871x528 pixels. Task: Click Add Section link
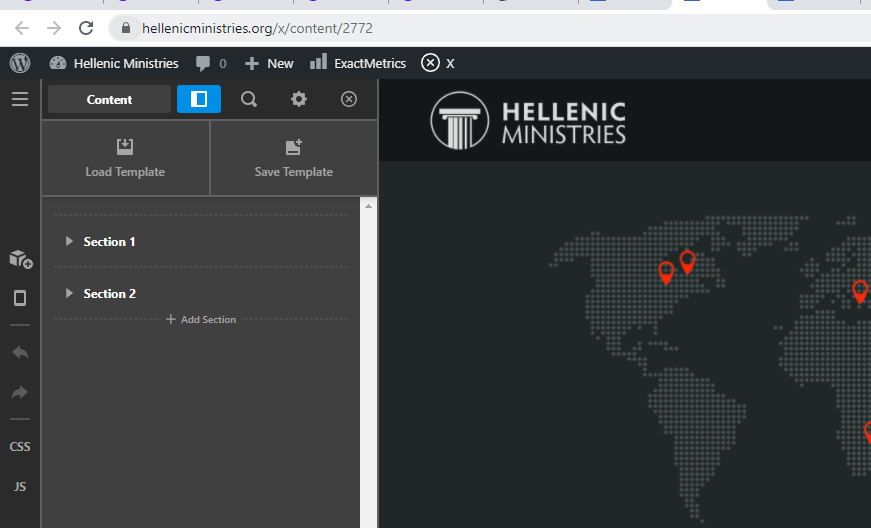201,319
